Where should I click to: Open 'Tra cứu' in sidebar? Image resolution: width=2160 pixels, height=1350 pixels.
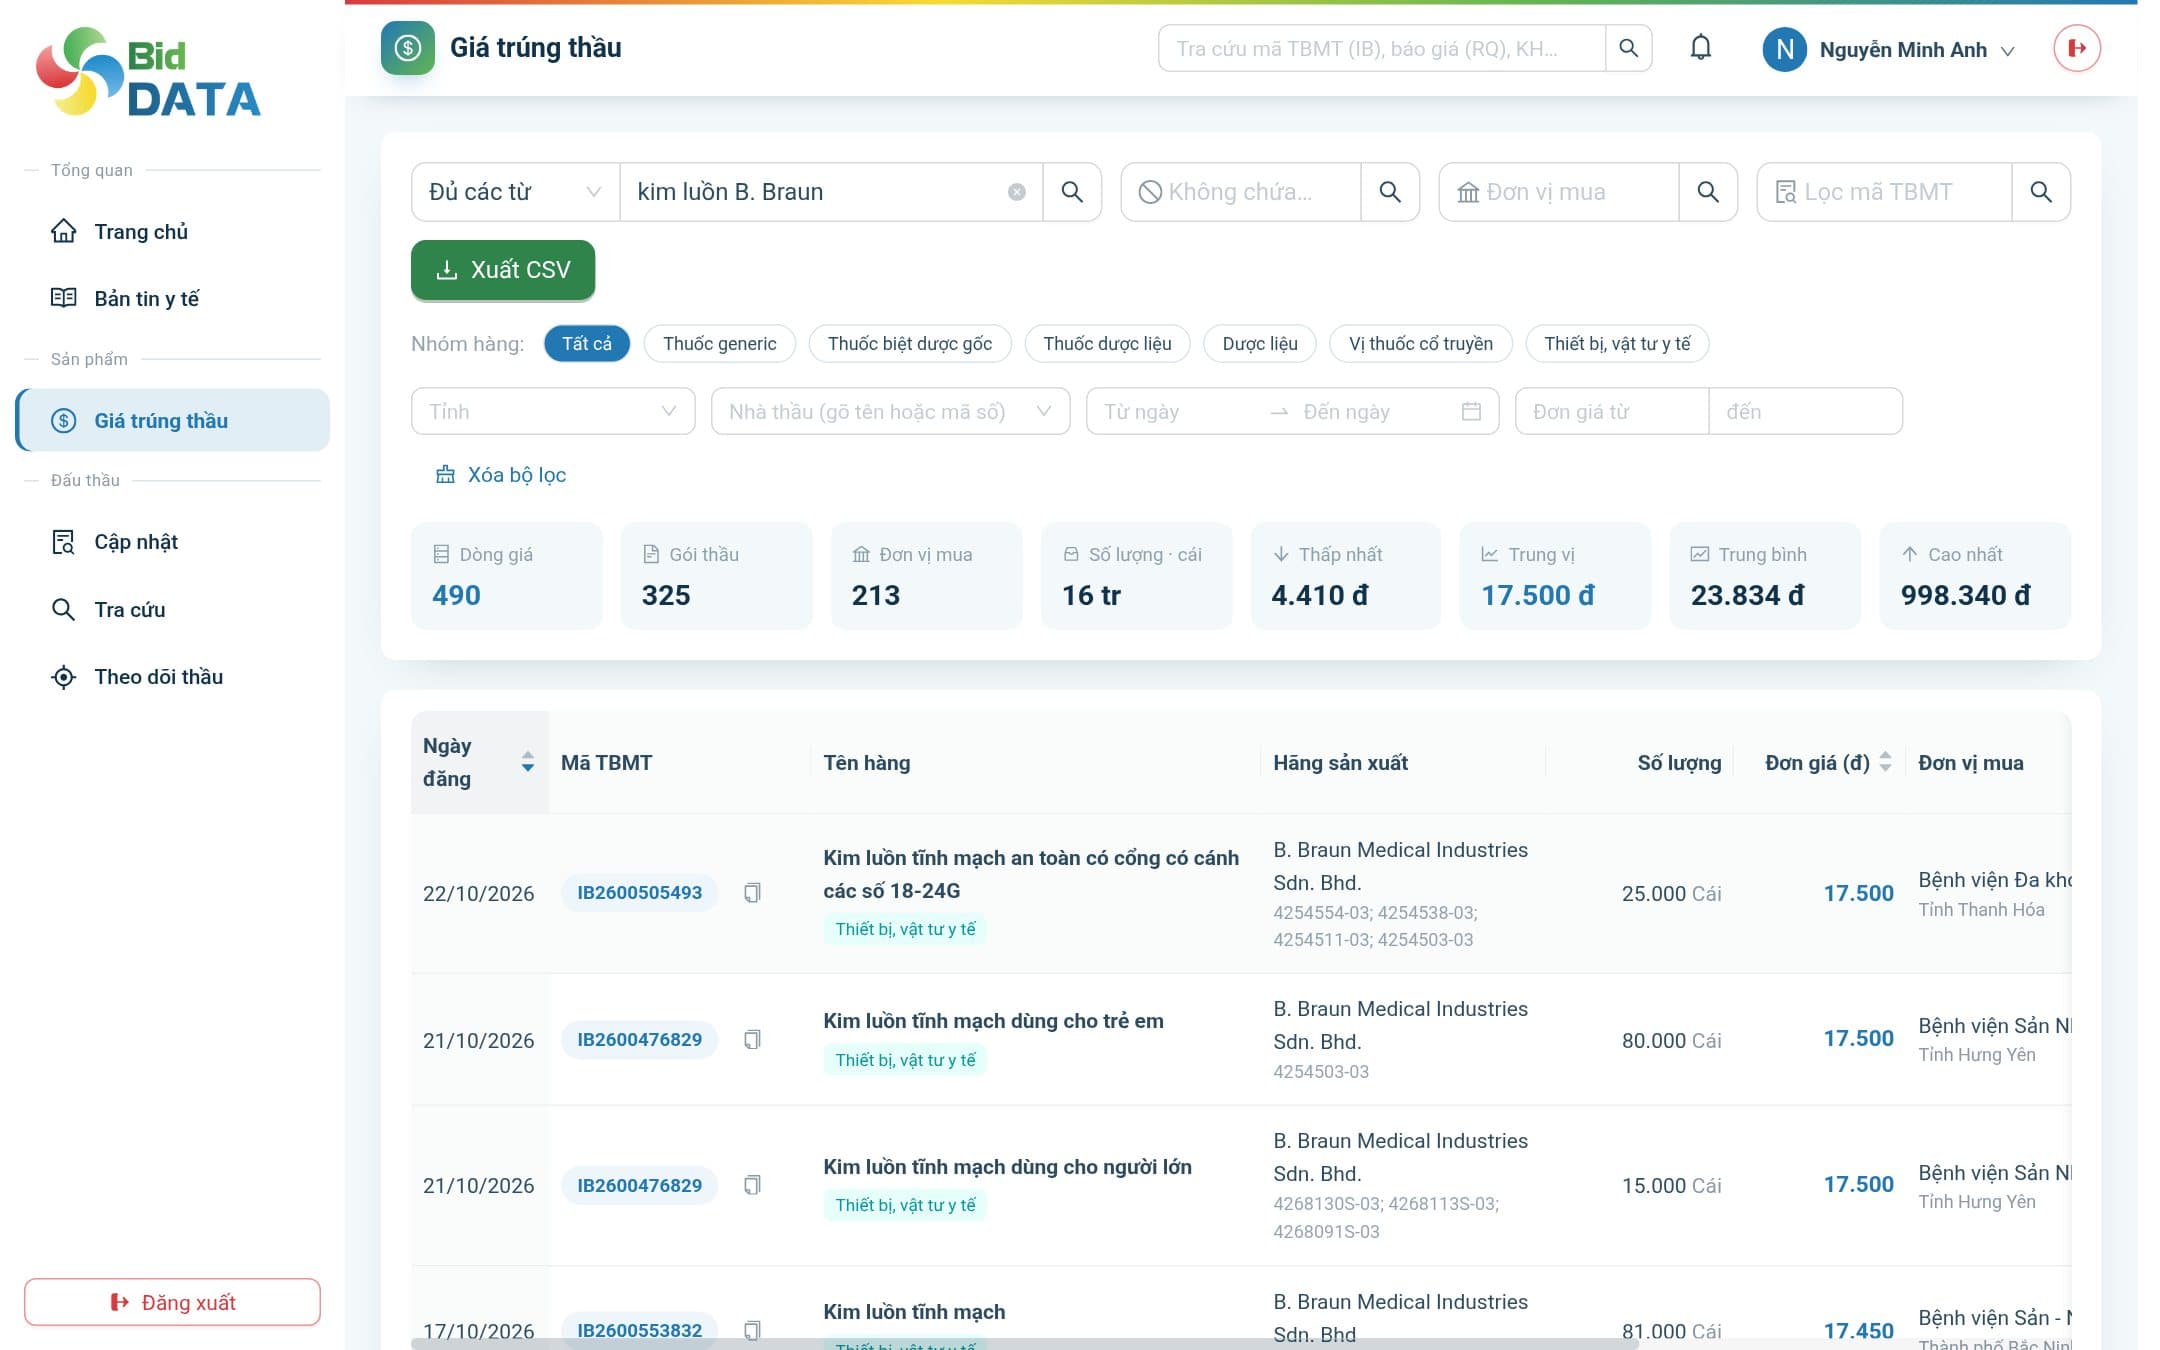click(172, 609)
